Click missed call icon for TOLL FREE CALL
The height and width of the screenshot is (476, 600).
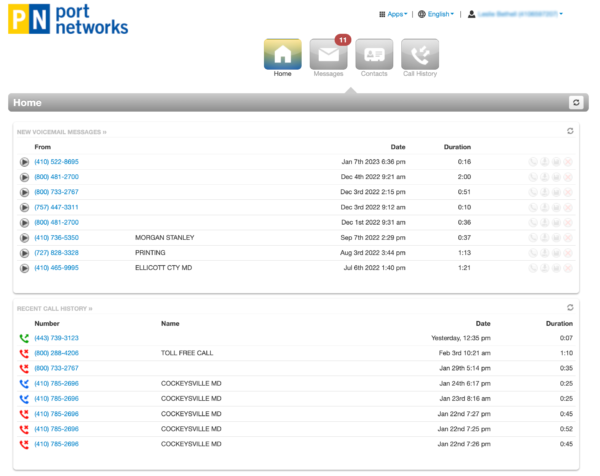click(24, 353)
